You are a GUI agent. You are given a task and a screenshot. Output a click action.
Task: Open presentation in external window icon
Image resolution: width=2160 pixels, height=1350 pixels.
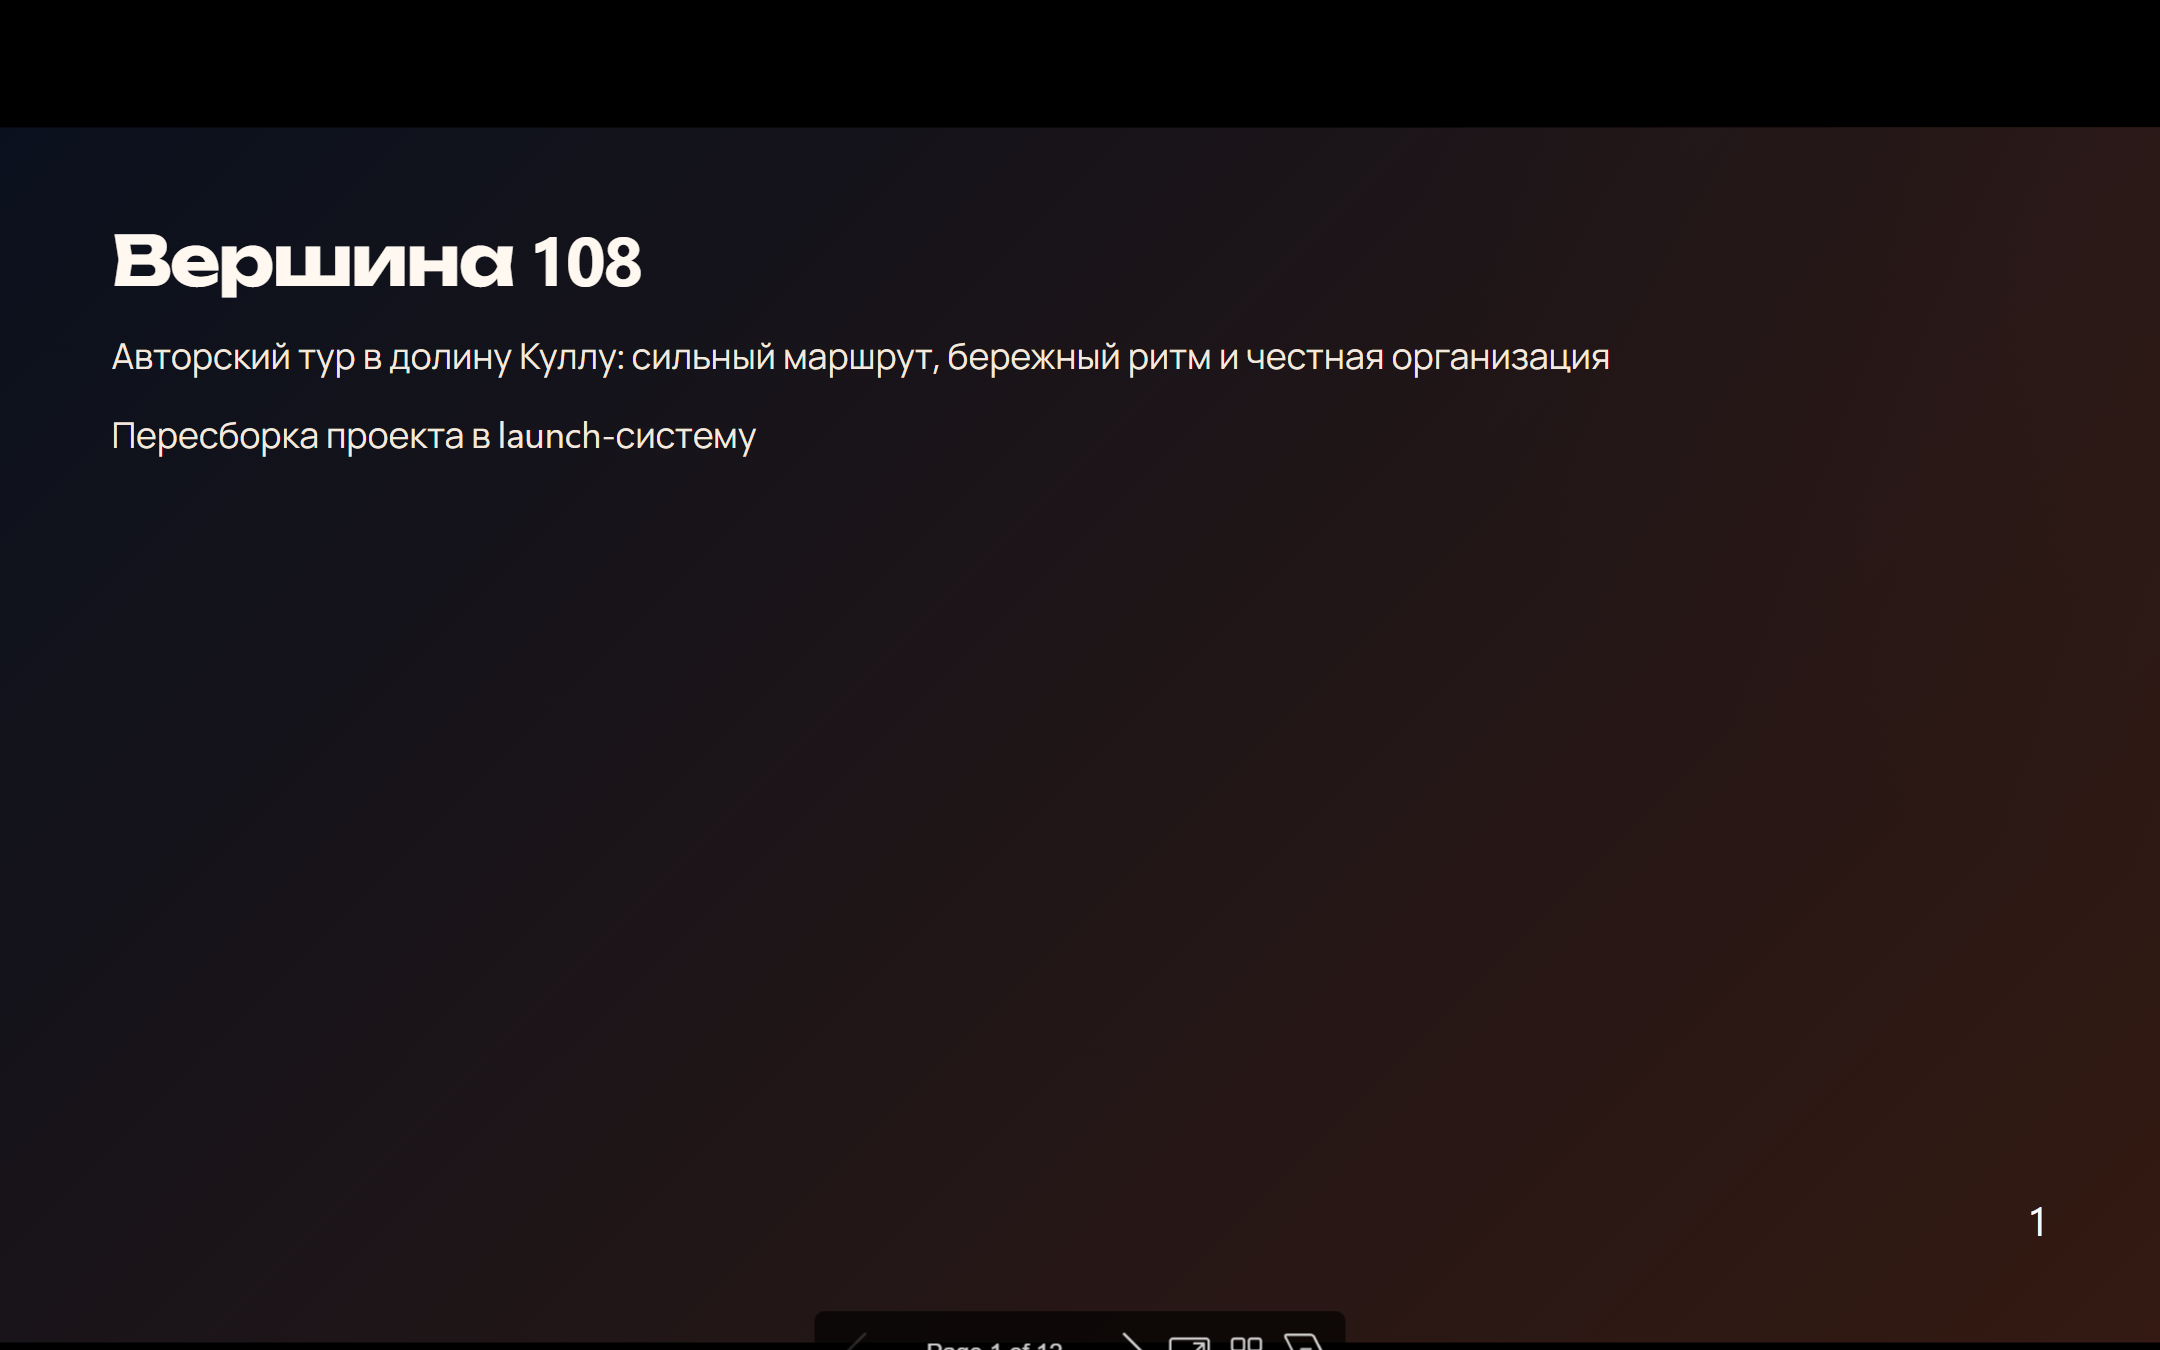click(x=1190, y=1343)
